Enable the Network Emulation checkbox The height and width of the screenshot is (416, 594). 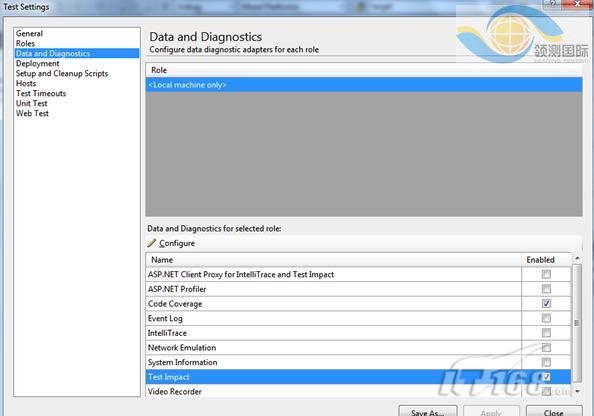[546, 347]
